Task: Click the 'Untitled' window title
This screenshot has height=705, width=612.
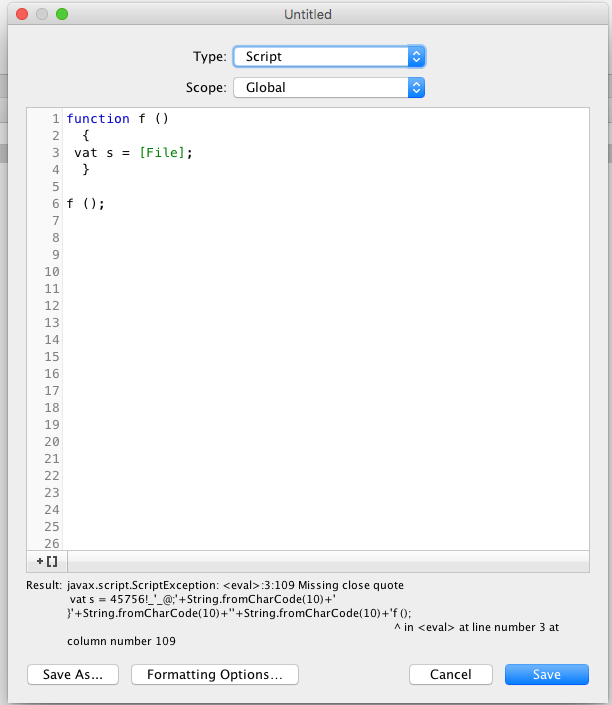Action: point(308,14)
